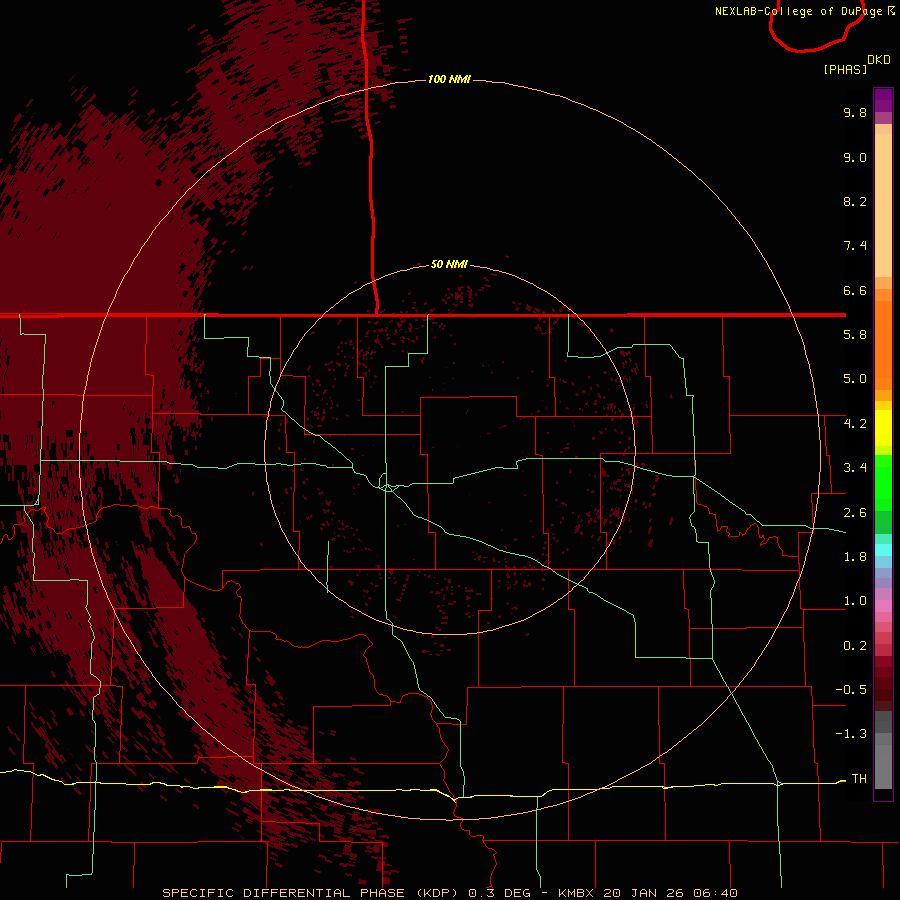Click the "9.0" legend value

click(855, 157)
